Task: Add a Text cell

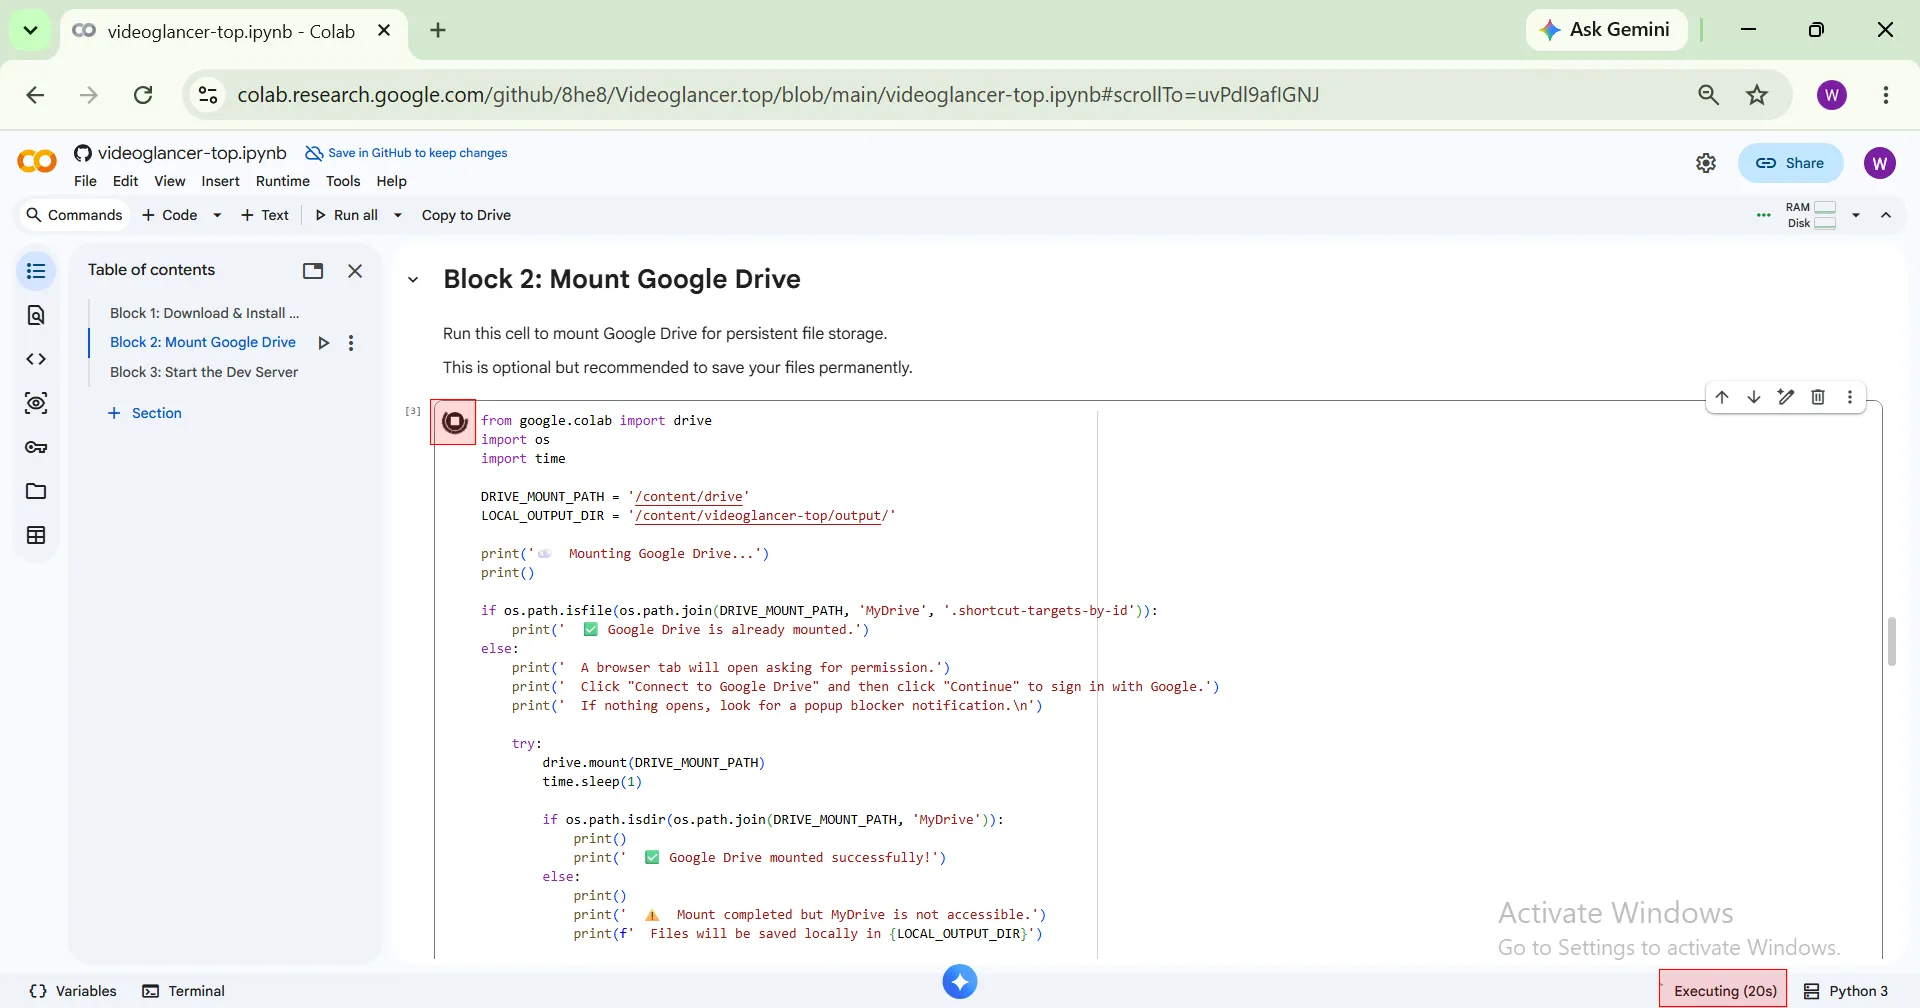Action: [264, 215]
